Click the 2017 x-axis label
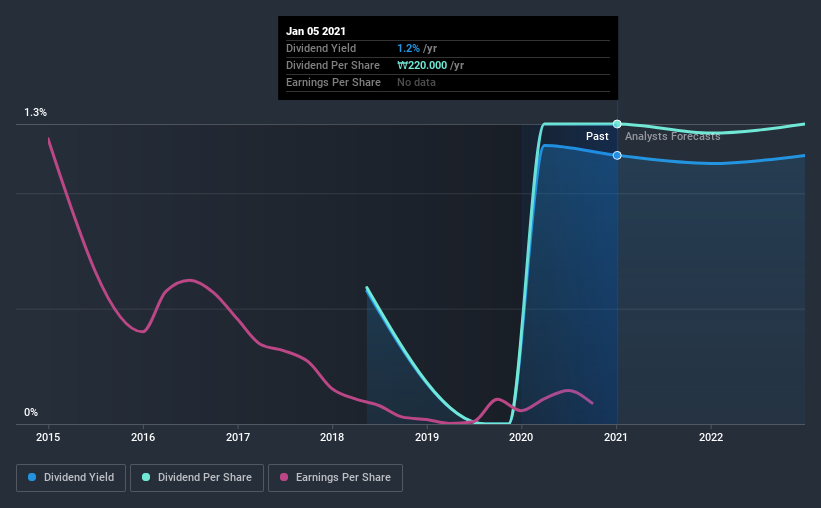This screenshot has height=508, width=821. pos(238,437)
